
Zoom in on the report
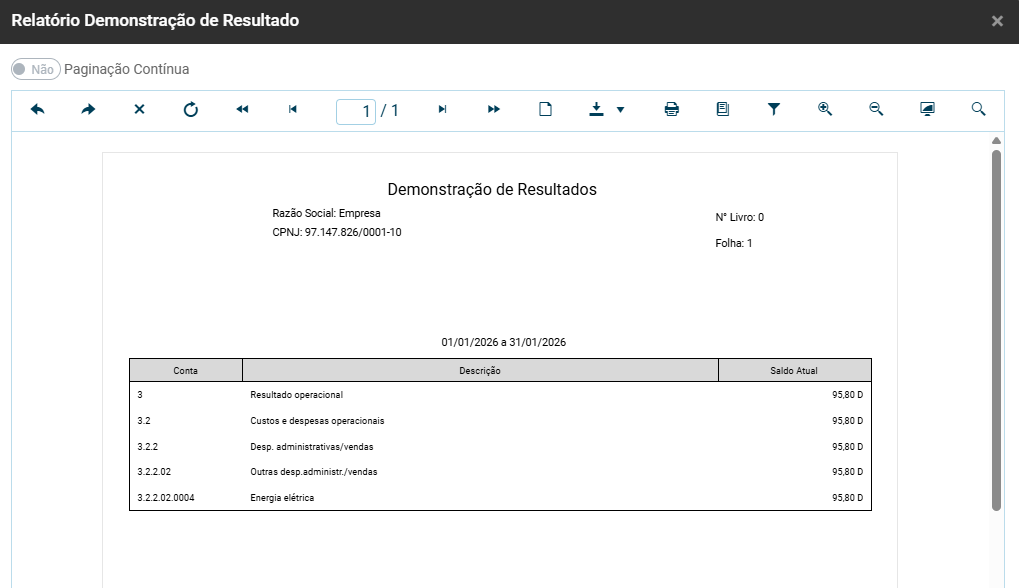825,109
